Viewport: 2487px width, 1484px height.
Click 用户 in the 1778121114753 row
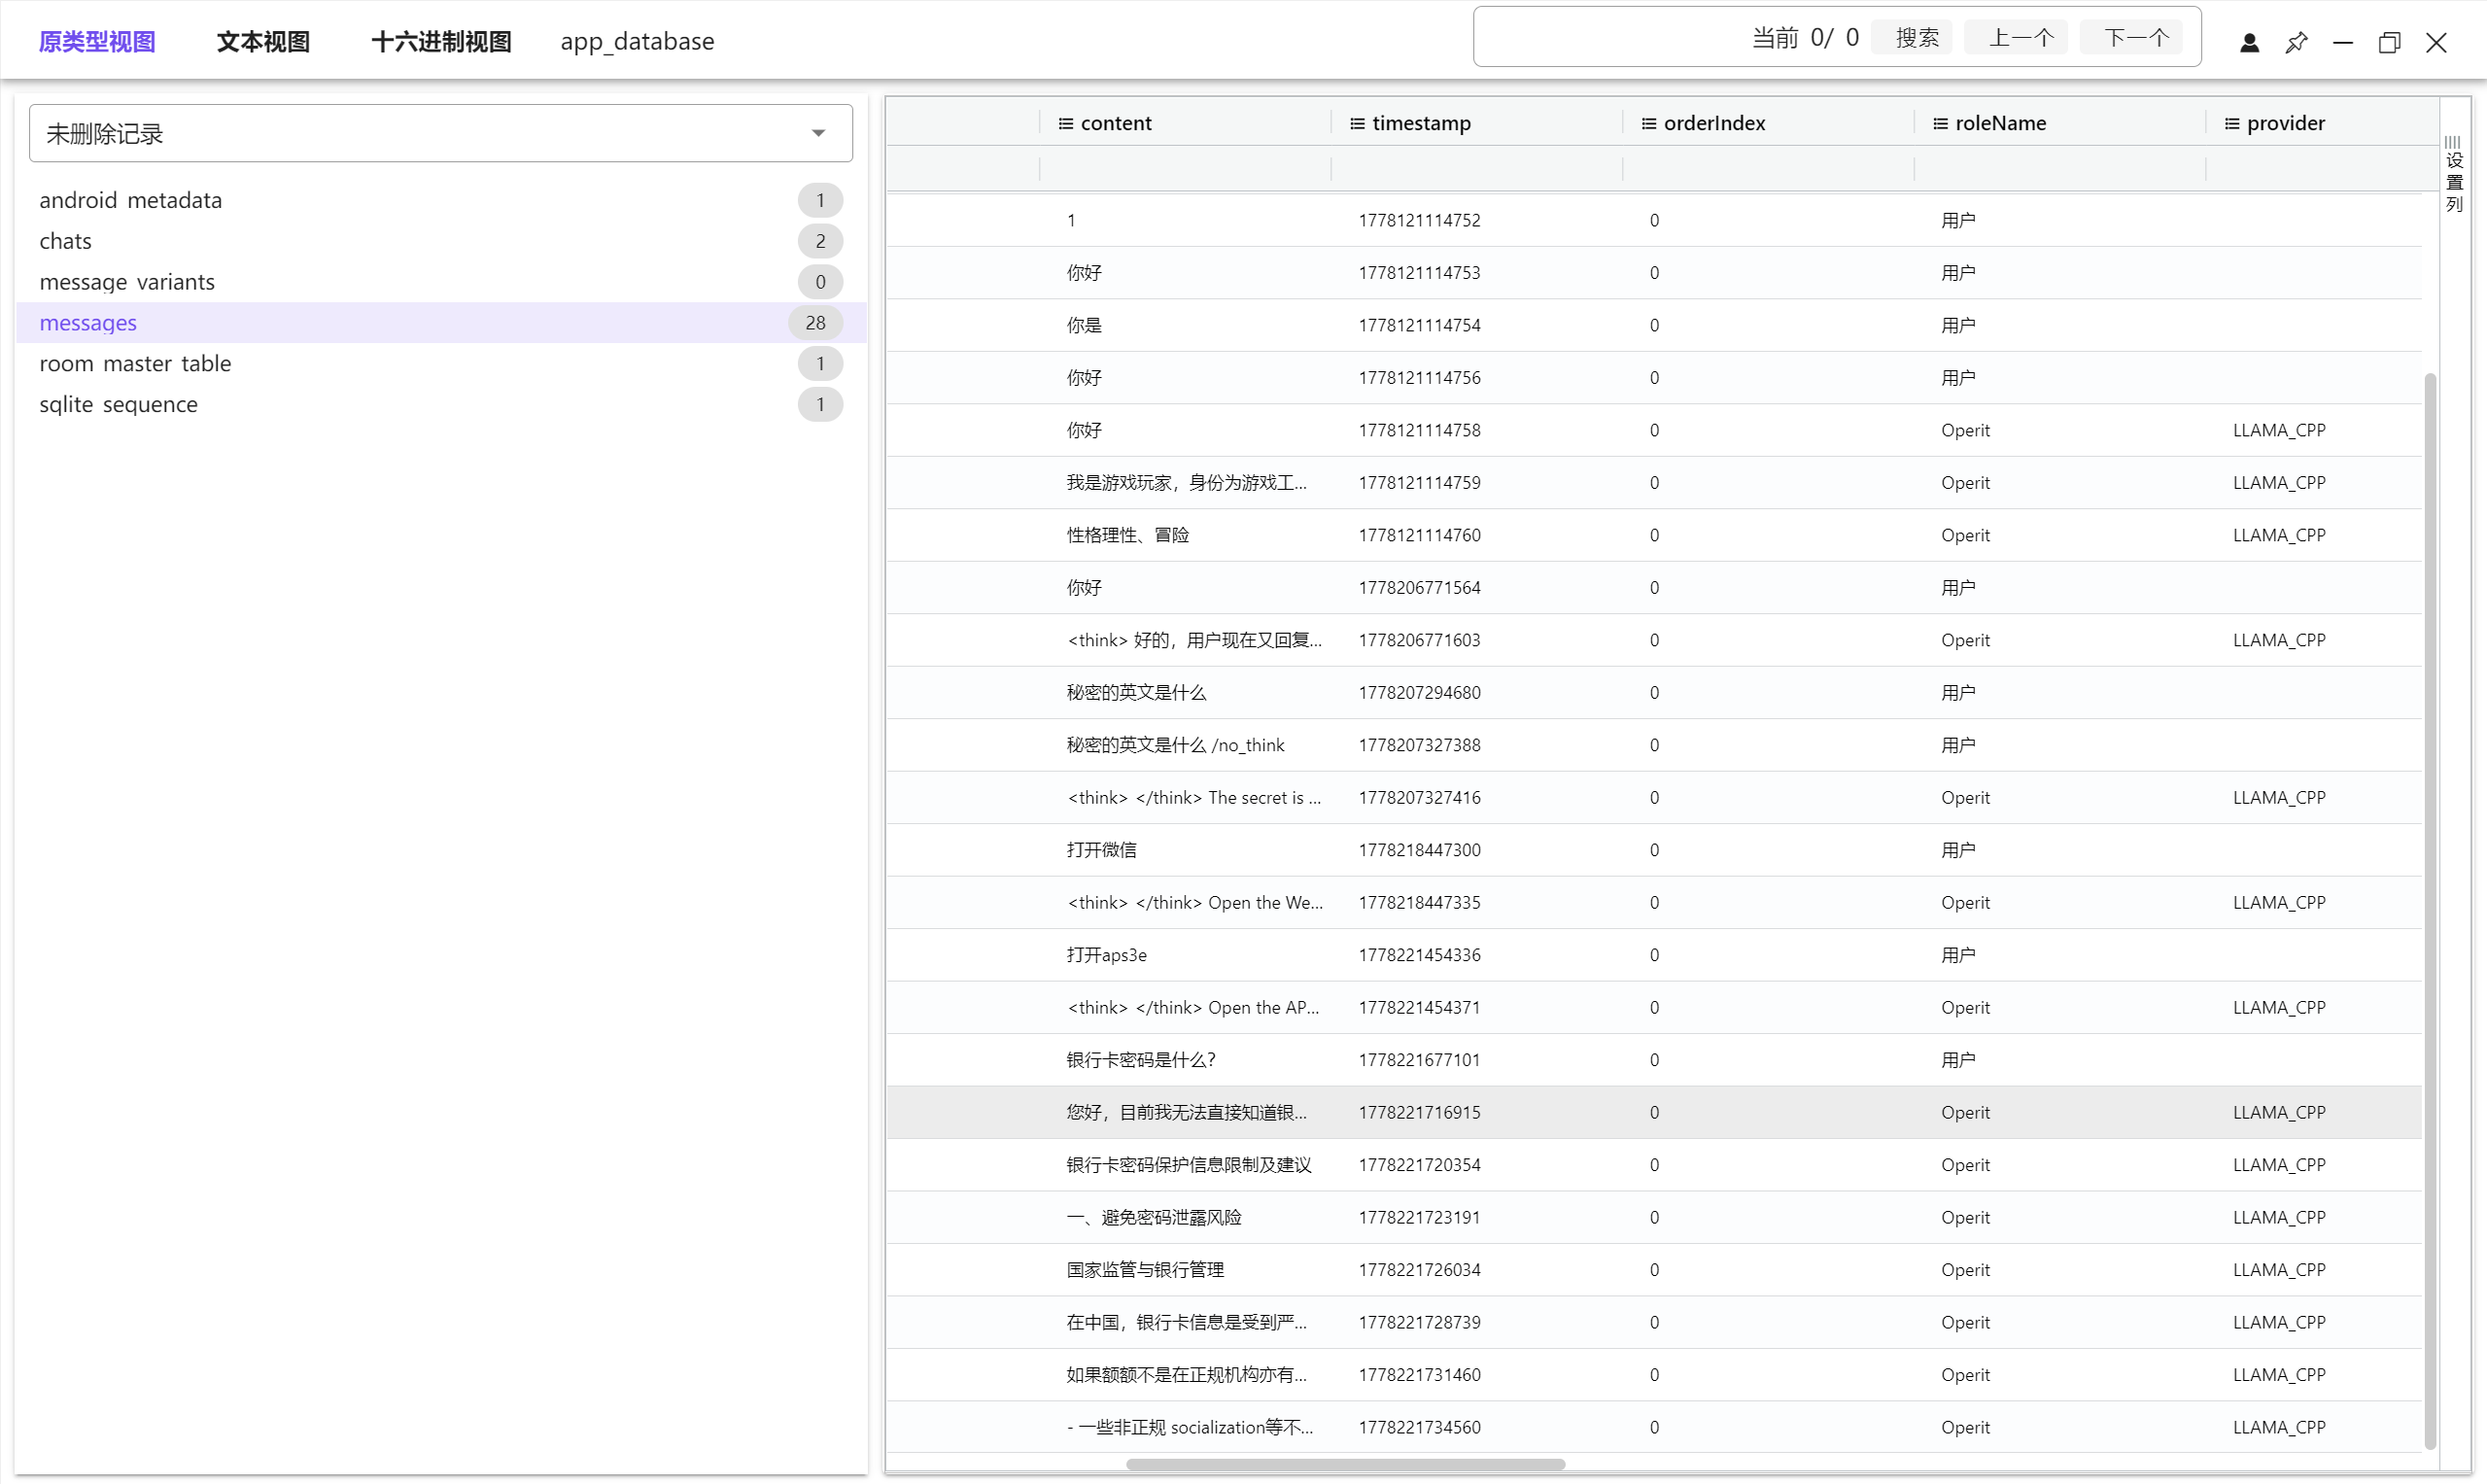pos(1958,273)
